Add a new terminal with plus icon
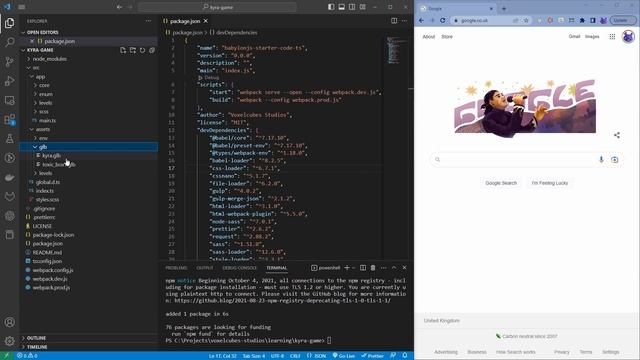 click(x=347, y=268)
